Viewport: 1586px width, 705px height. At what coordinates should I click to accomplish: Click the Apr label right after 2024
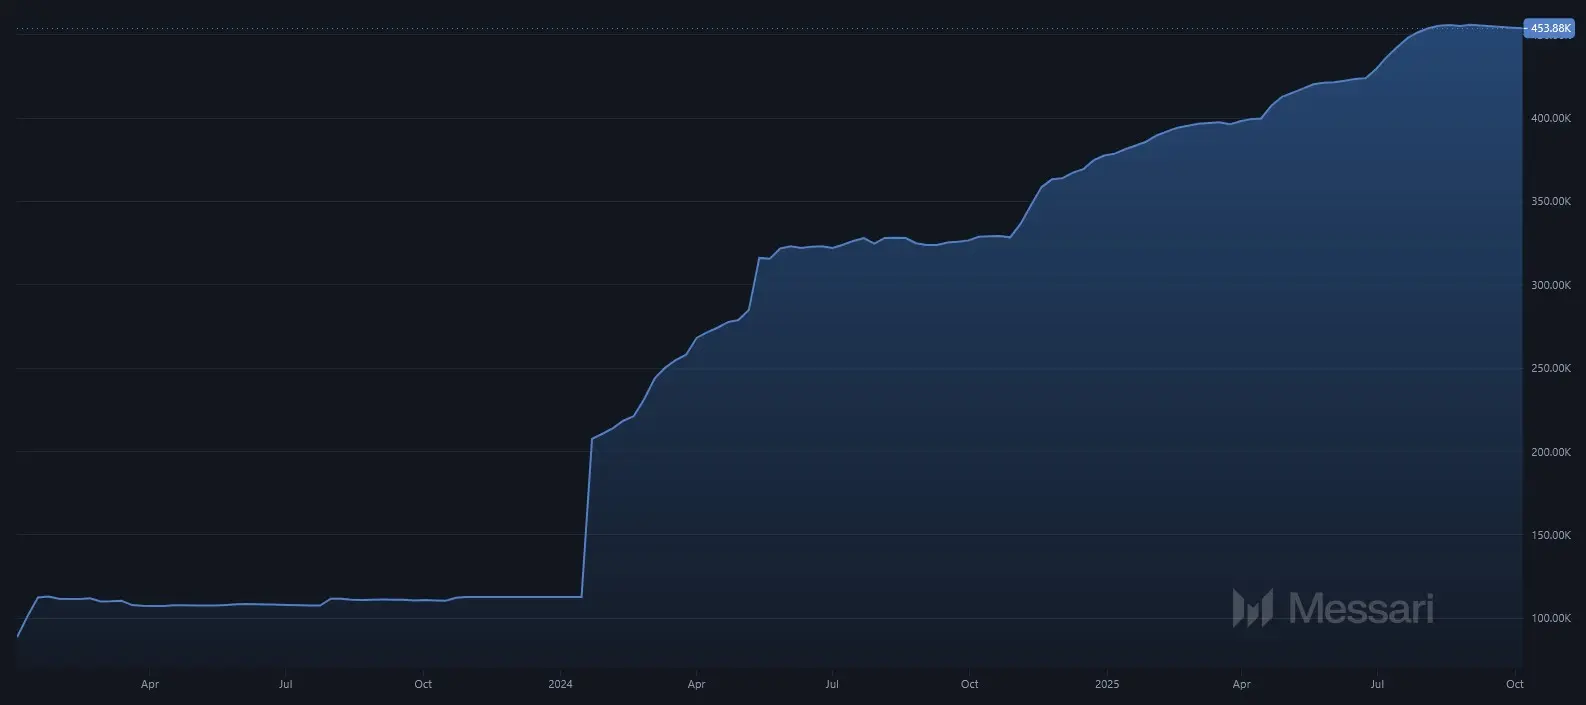click(x=697, y=685)
